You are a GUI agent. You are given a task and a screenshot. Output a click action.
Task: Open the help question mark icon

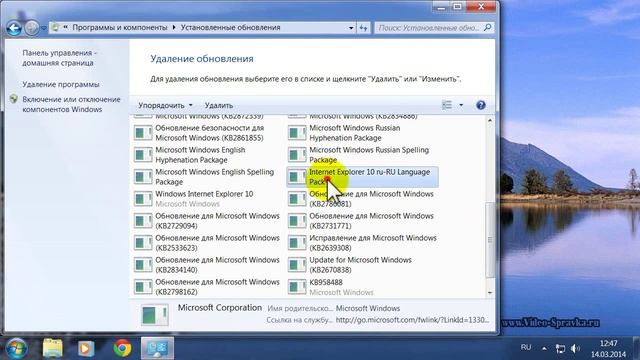pyautogui.click(x=481, y=105)
